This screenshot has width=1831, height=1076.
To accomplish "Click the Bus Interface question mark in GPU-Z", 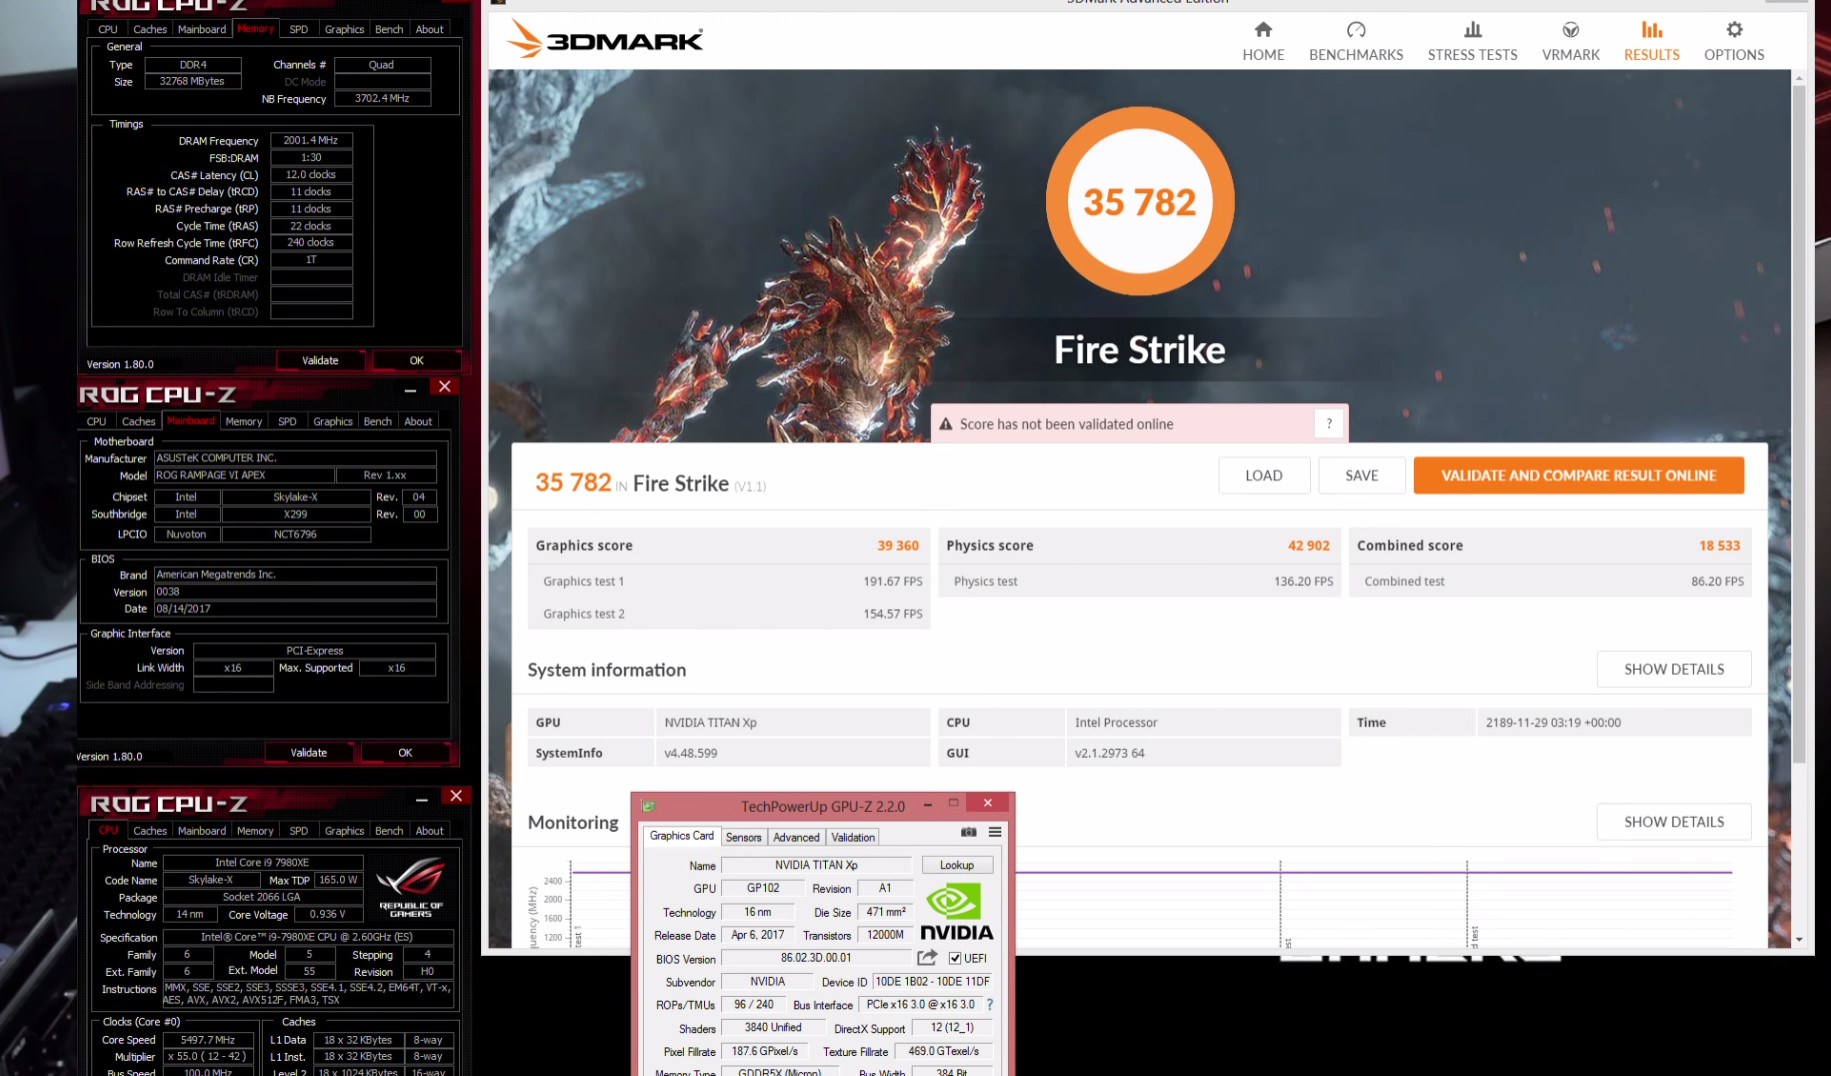I will tap(990, 1004).
